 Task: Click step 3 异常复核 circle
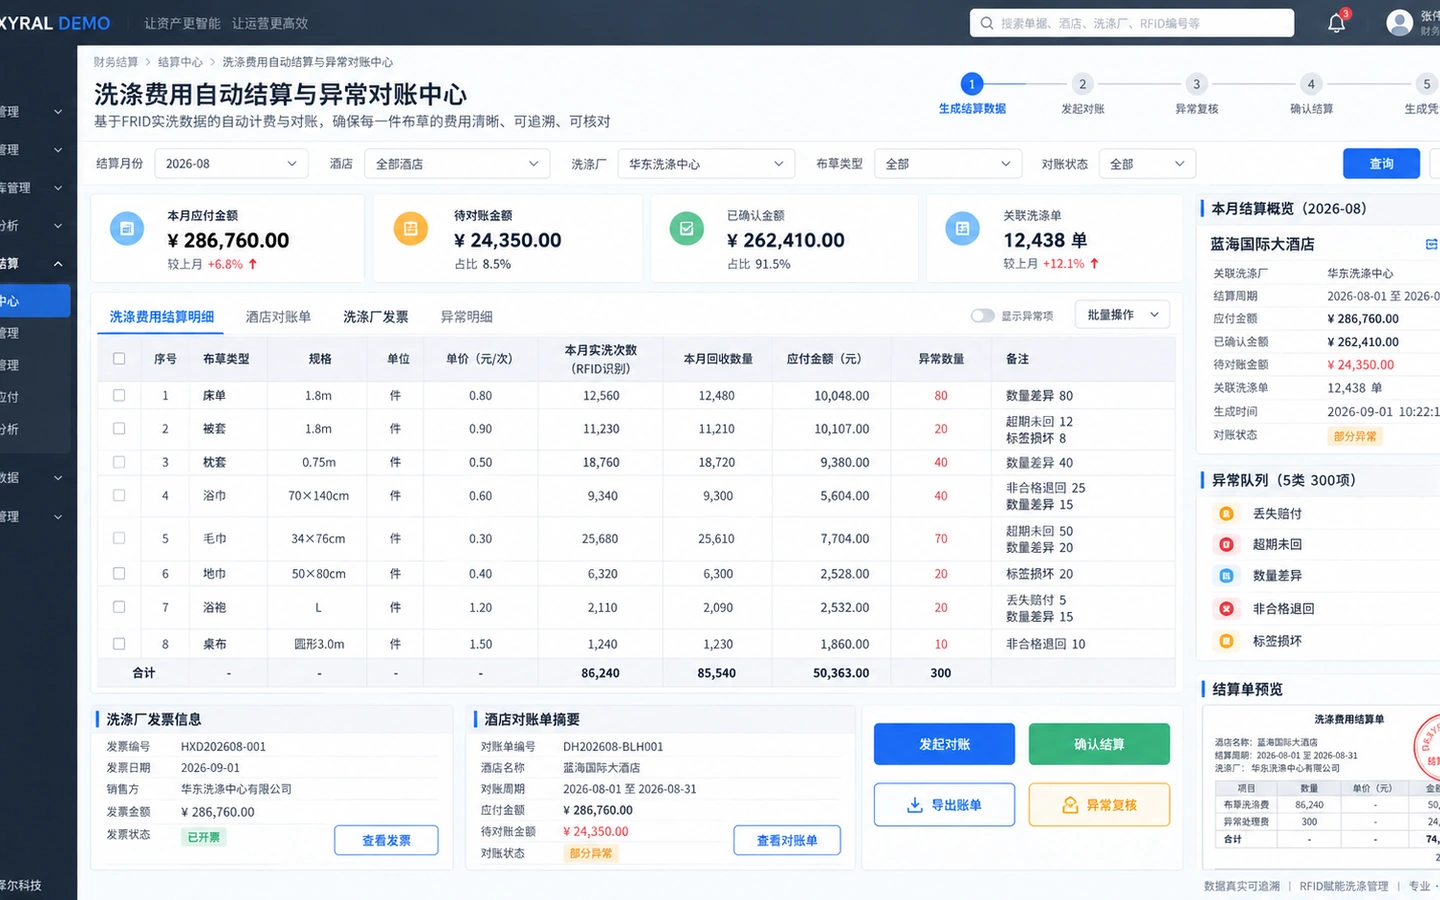coord(1196,84)
